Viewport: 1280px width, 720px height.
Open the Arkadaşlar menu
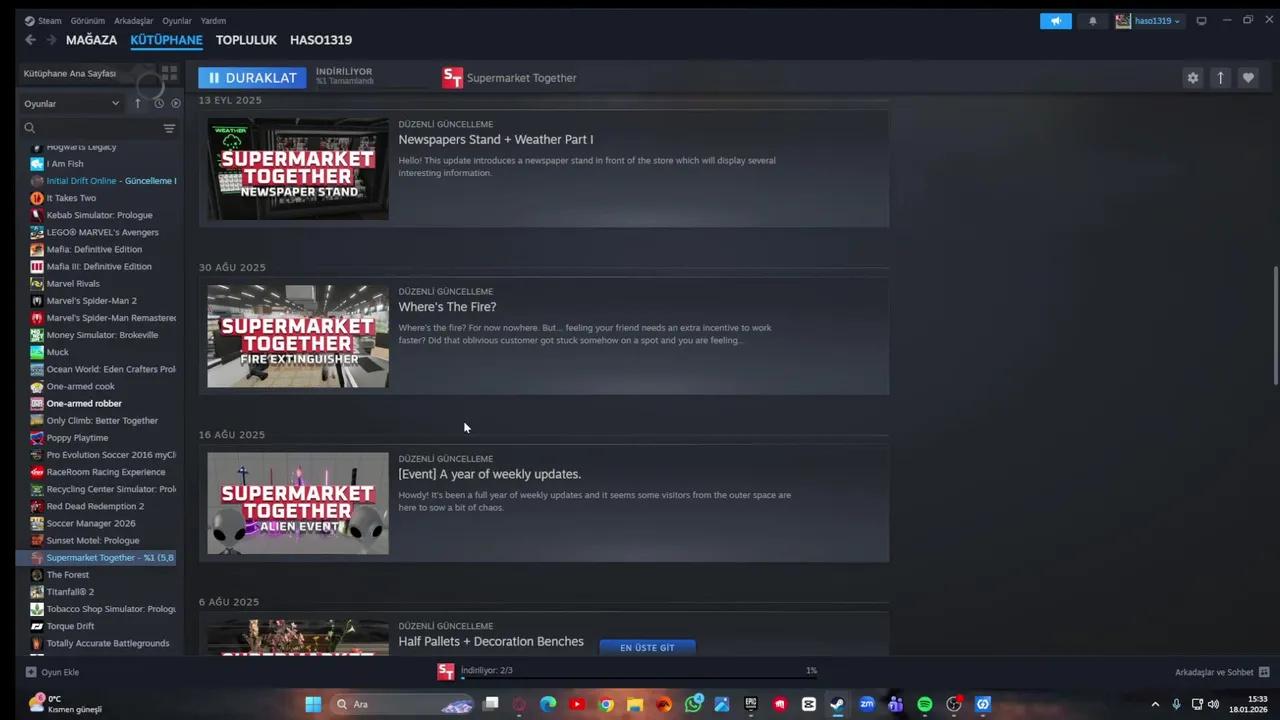(x=134, y=21)
